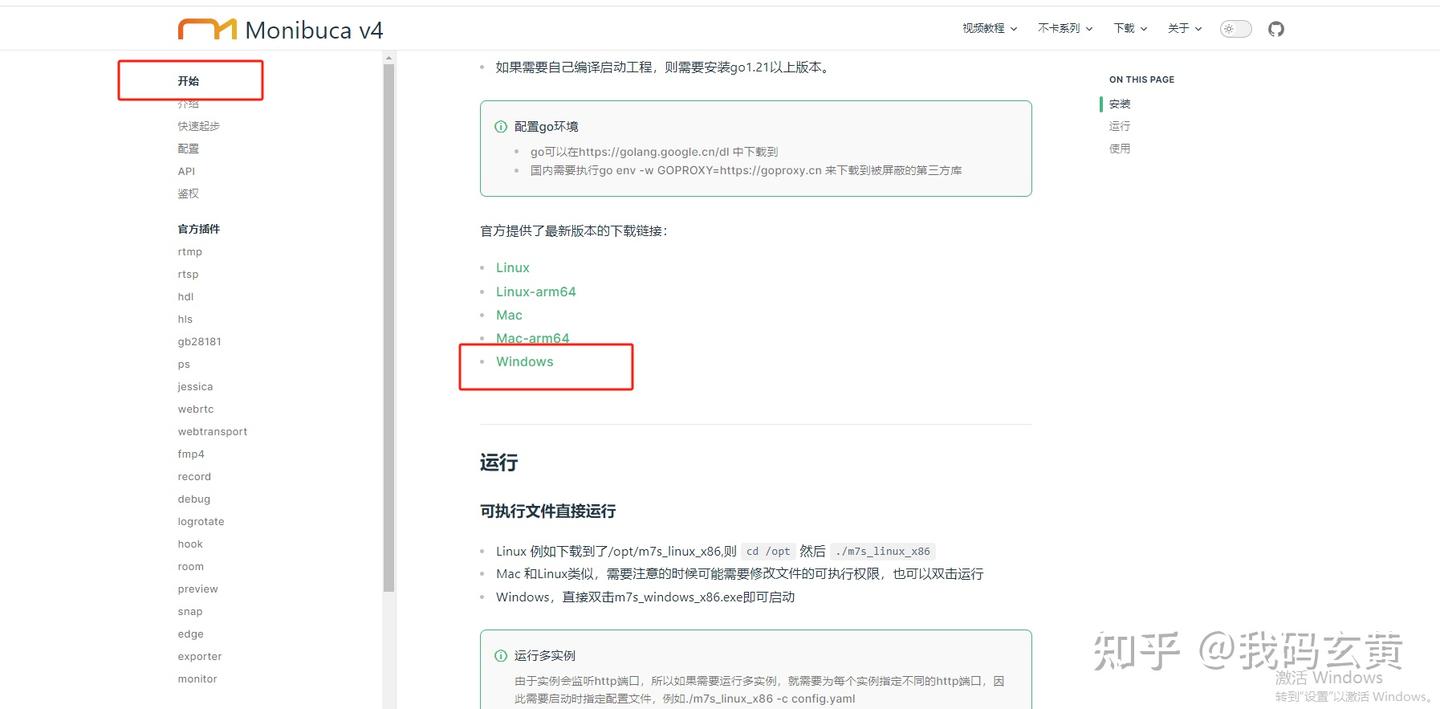Click the Windows download link
The image size is (1440, 709).
[x=524, y=361]
